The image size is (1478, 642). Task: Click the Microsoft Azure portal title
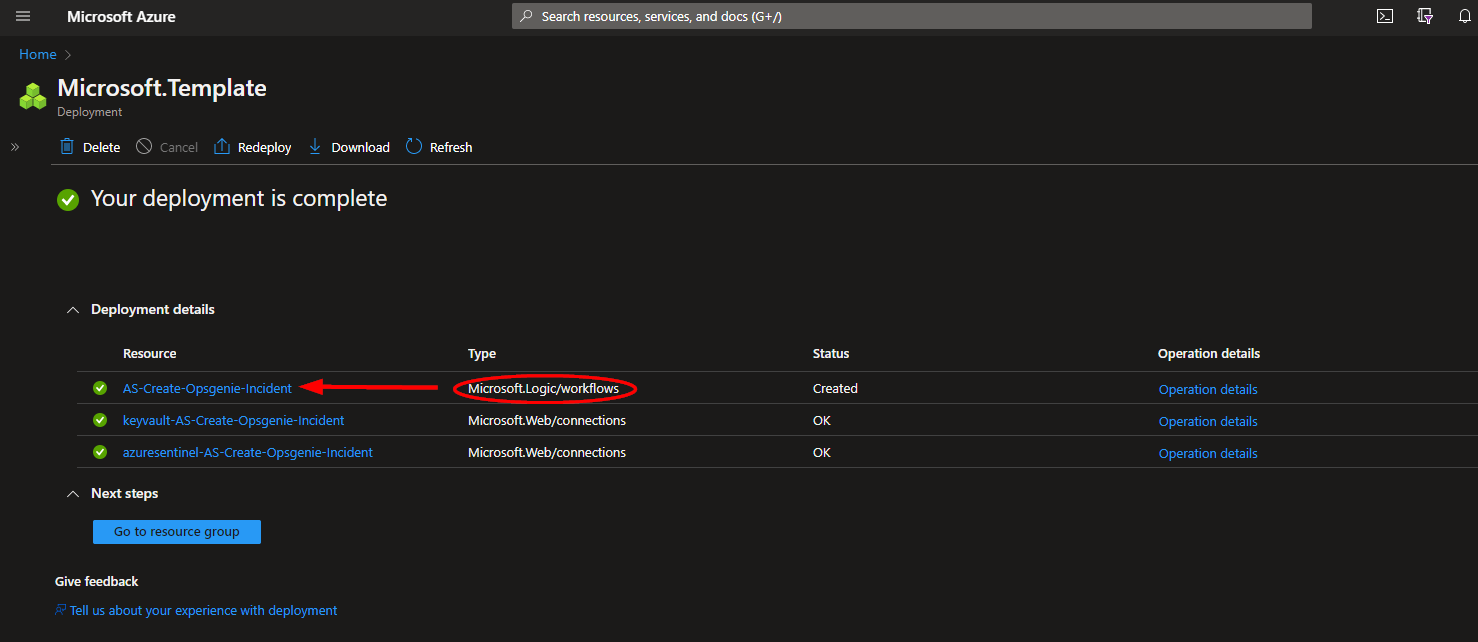(x=121, y=16)
